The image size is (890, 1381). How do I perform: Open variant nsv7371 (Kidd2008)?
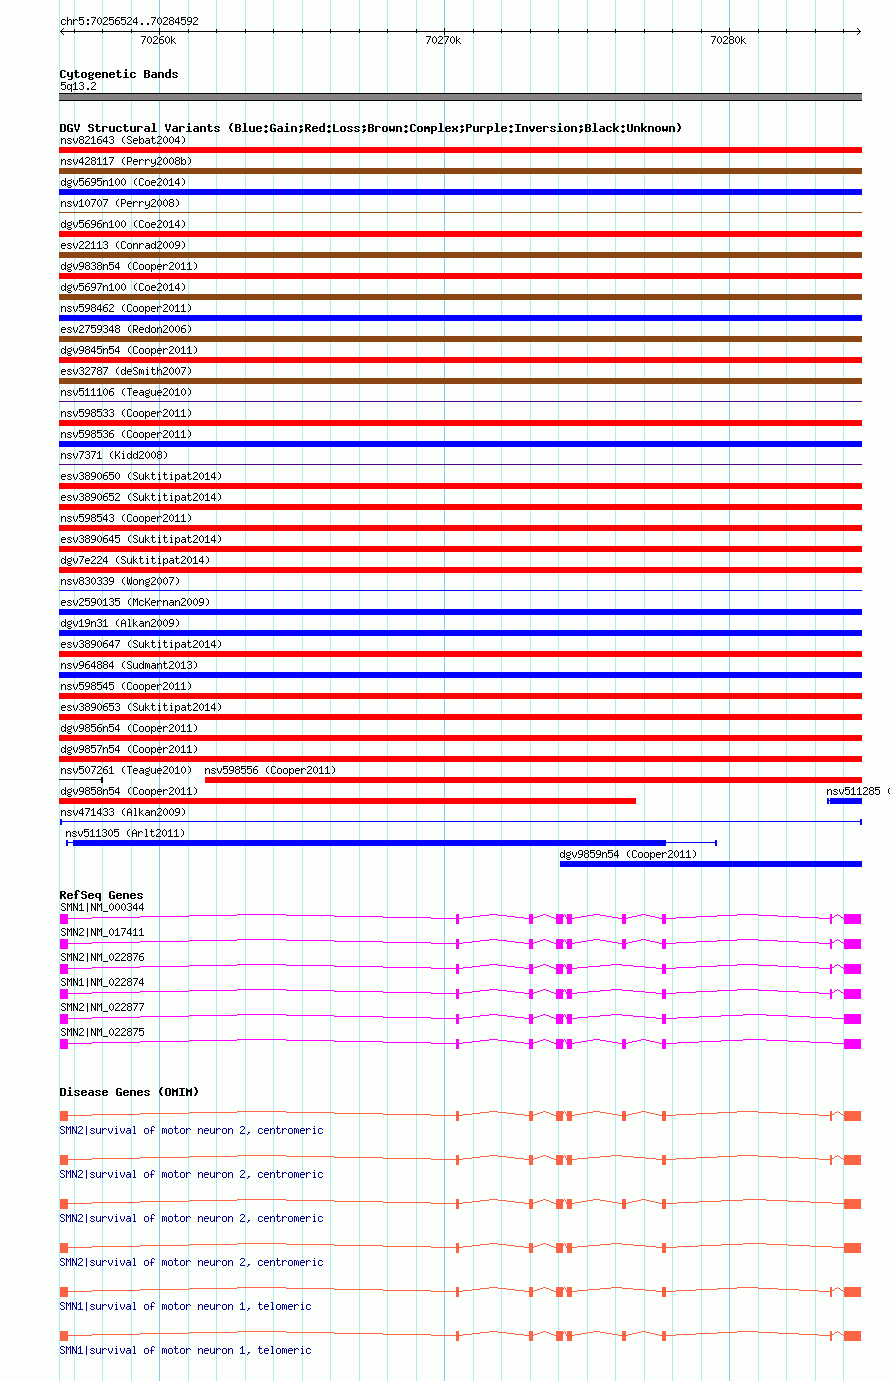[114, 455]
